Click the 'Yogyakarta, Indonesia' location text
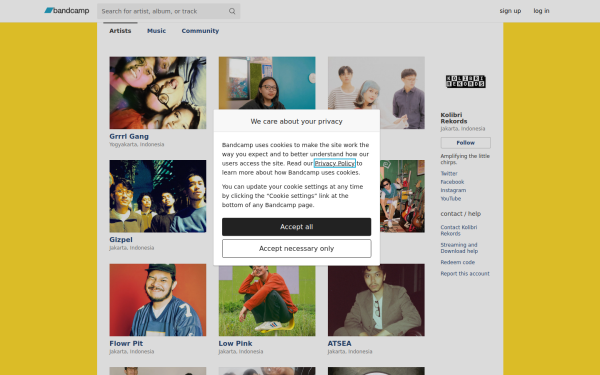The height and width of the screenshot is (375, 600). point(137,144)
